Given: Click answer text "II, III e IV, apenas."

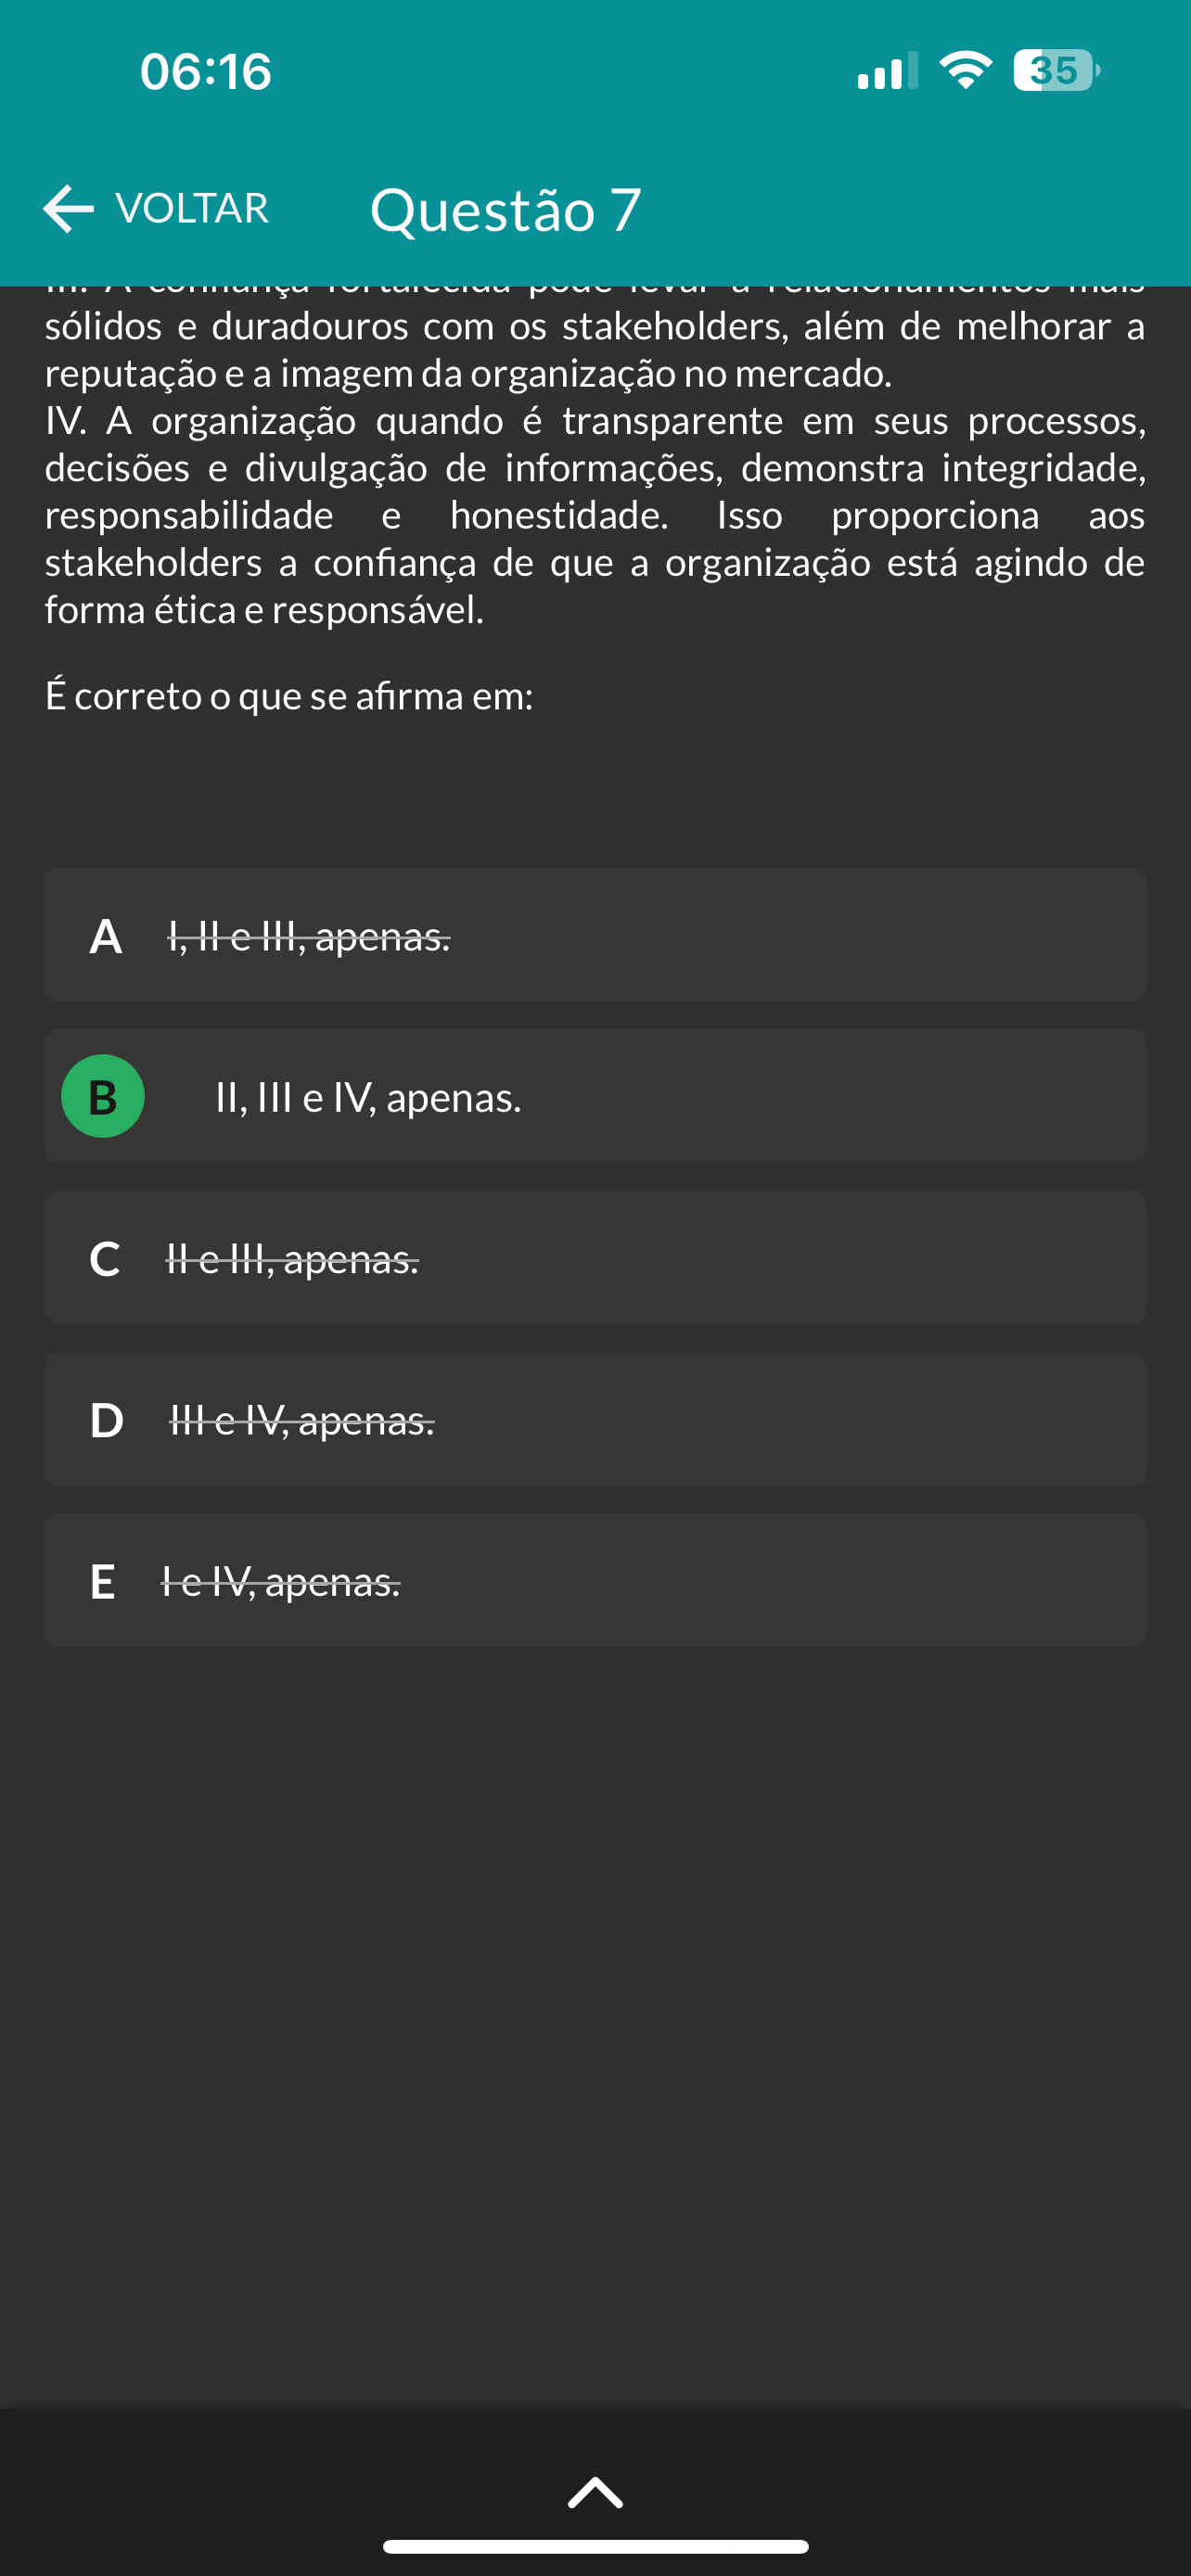Looking at the screenshot, I should 368,1098.
